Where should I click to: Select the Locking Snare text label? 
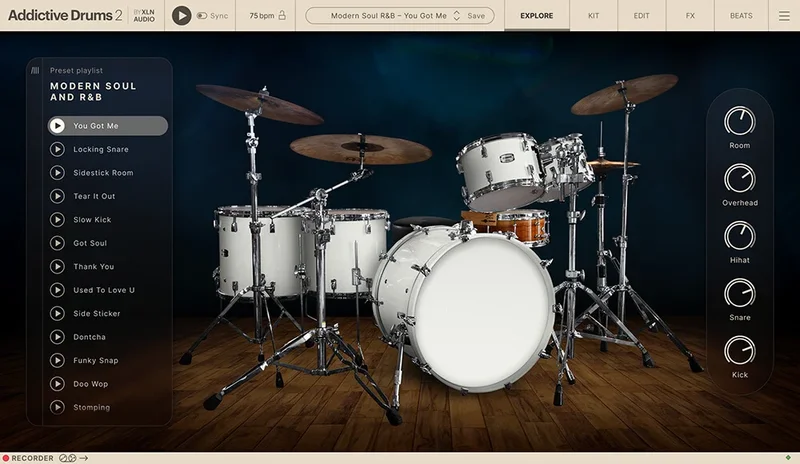pyautogui.click(x=101, y=149)
